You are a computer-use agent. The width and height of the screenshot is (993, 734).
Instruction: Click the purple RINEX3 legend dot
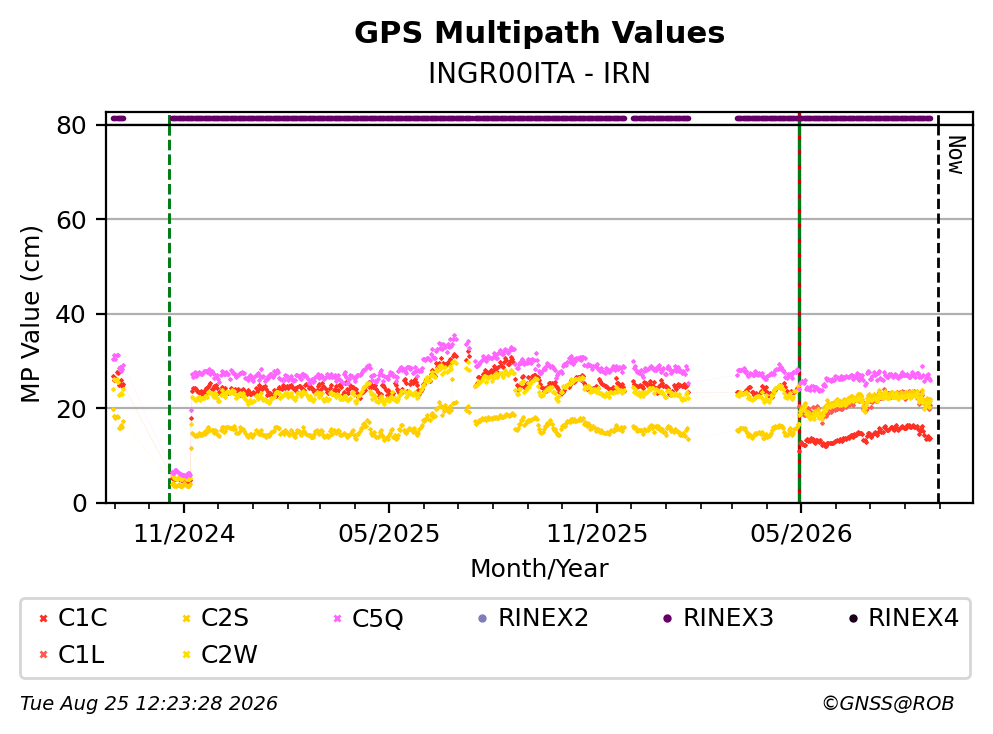click(667, 619)
